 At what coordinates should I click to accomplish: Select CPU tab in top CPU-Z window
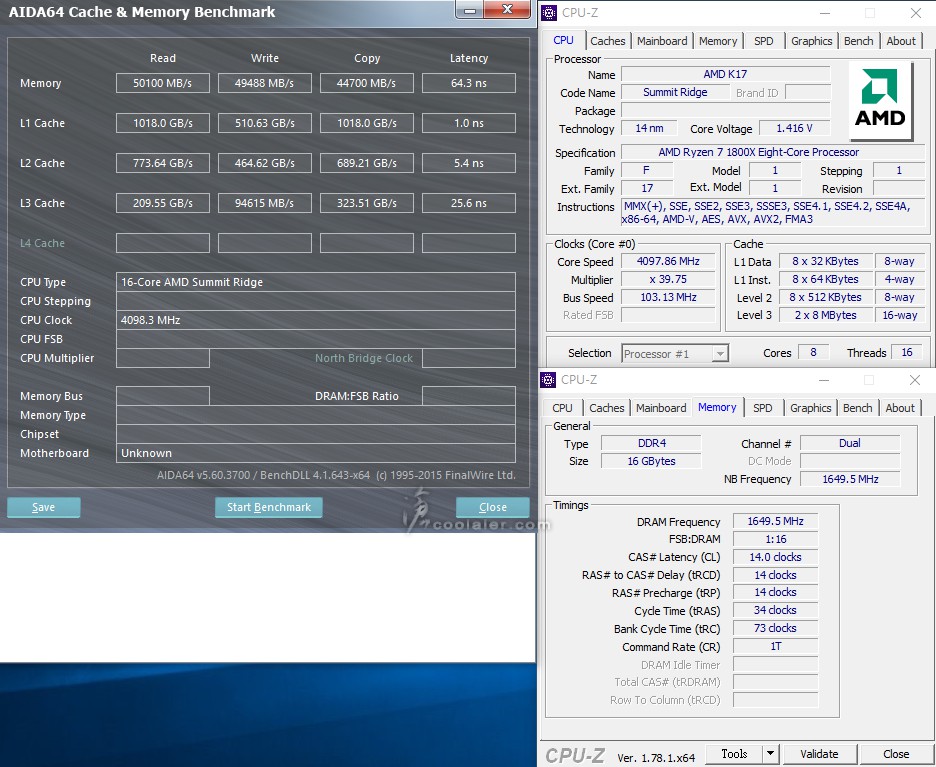point(563,40)
